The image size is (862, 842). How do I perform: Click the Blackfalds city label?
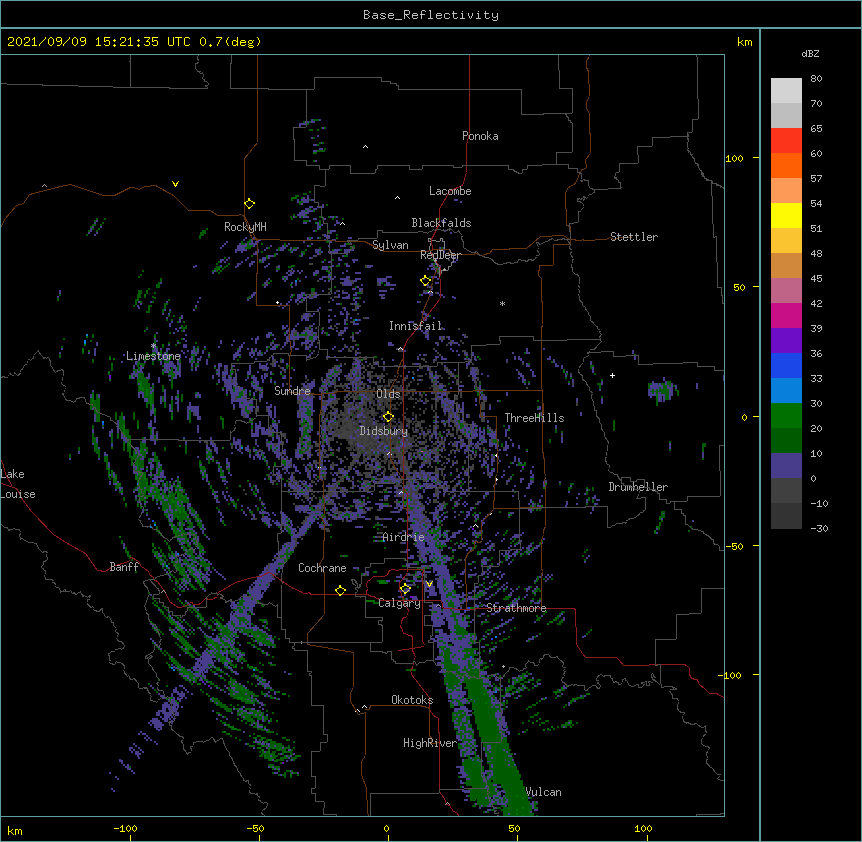441,223
